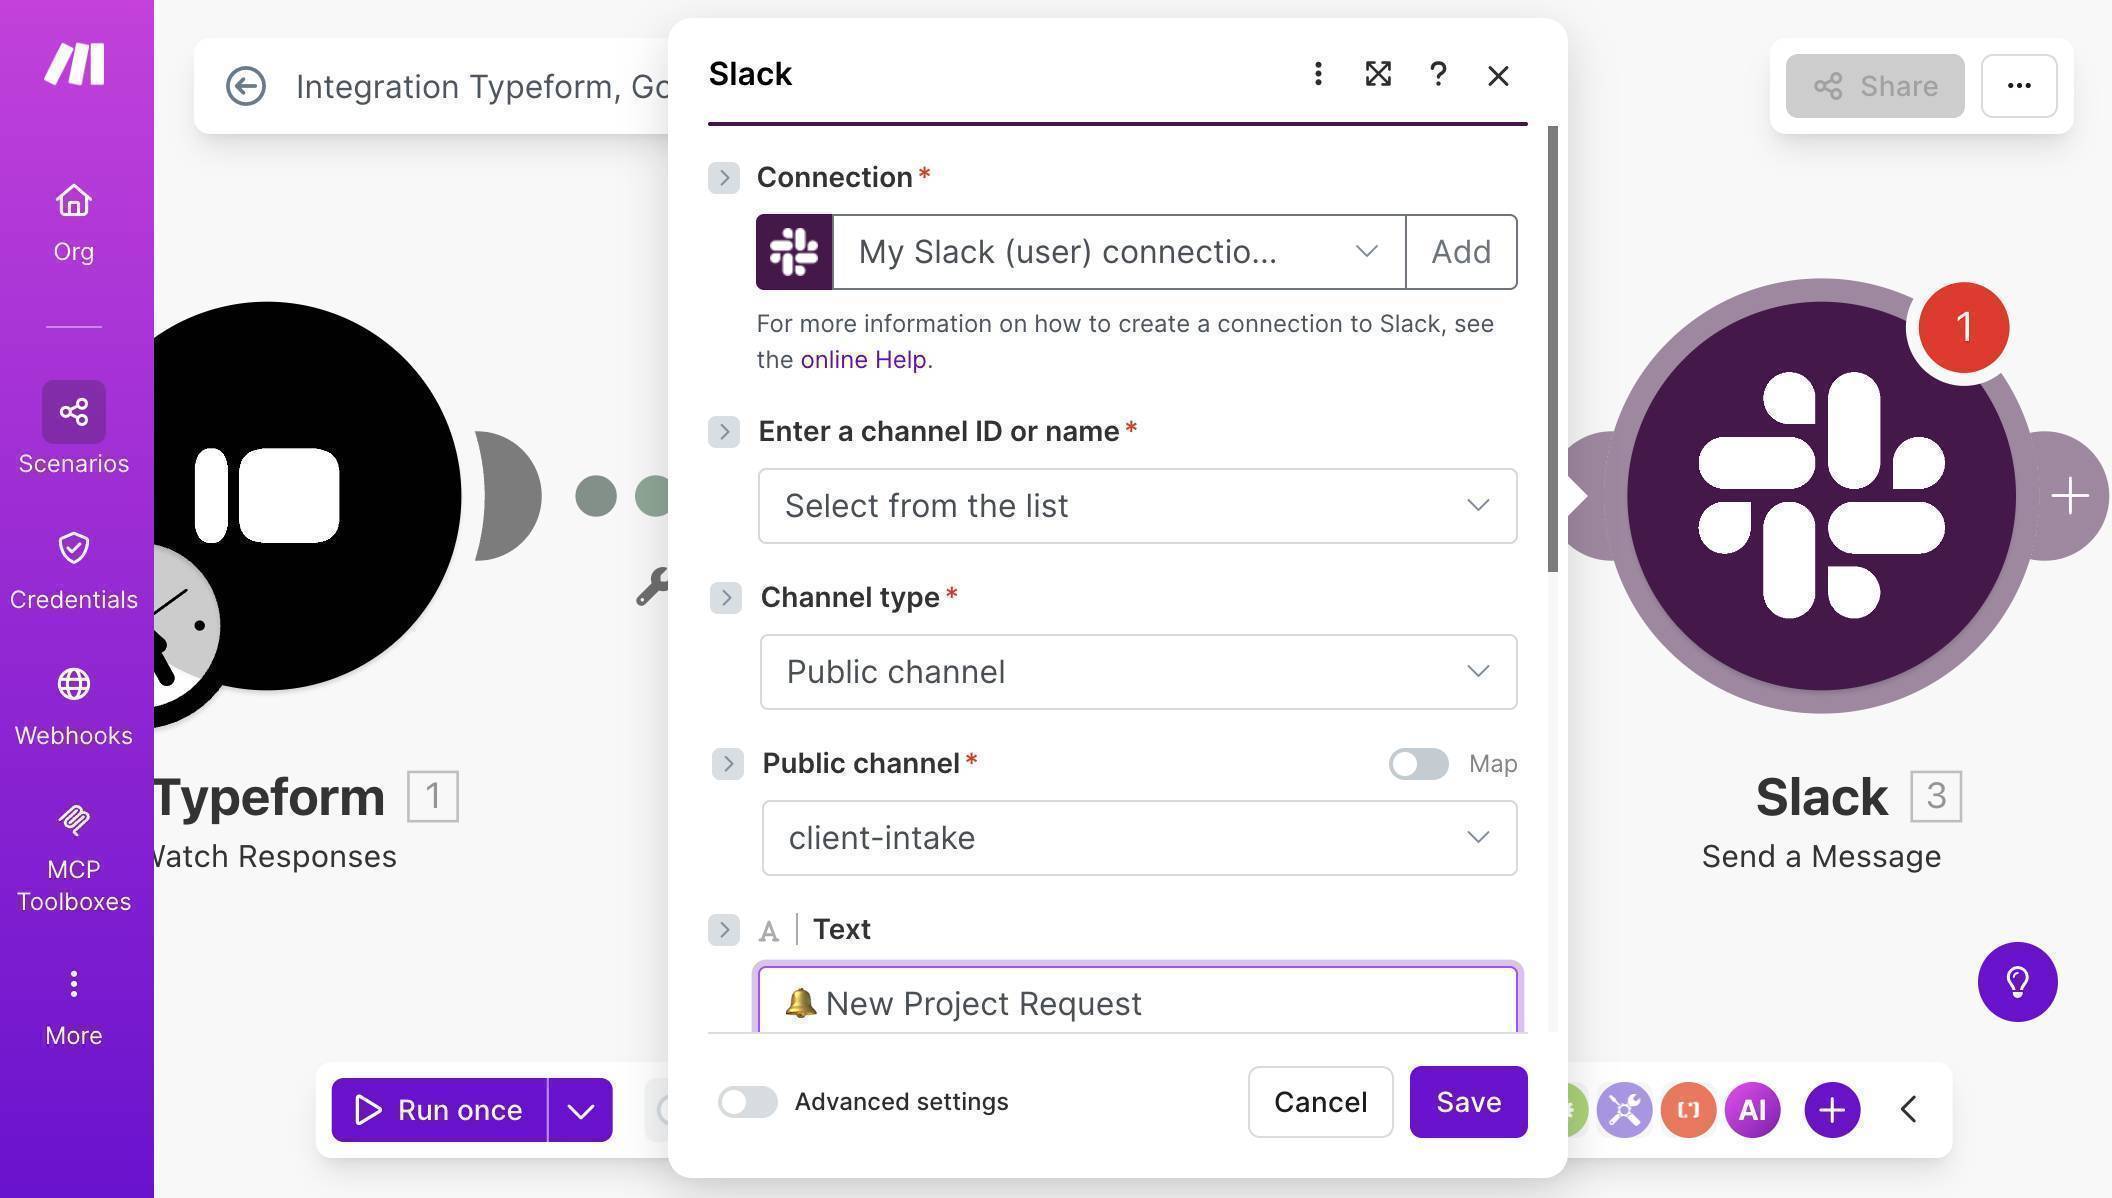Expand the Slack panel to fullscreen

pyautogui.click(x=1378, y=74)
